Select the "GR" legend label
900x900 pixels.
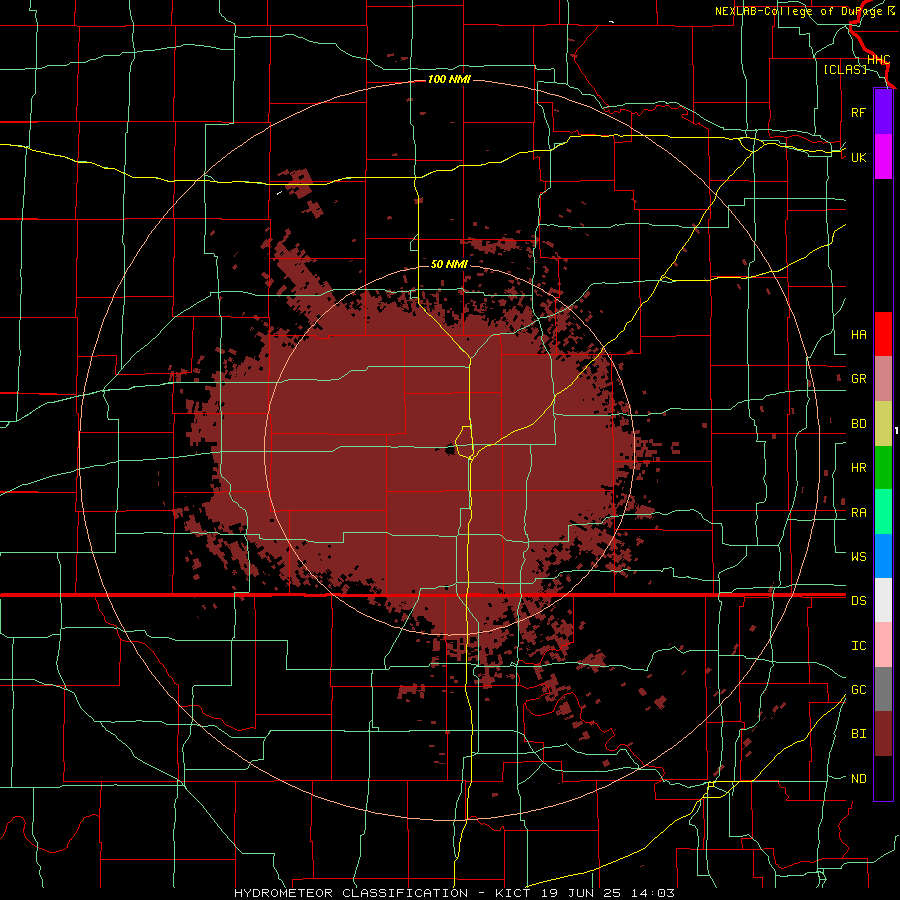click(x=858, y=379)
